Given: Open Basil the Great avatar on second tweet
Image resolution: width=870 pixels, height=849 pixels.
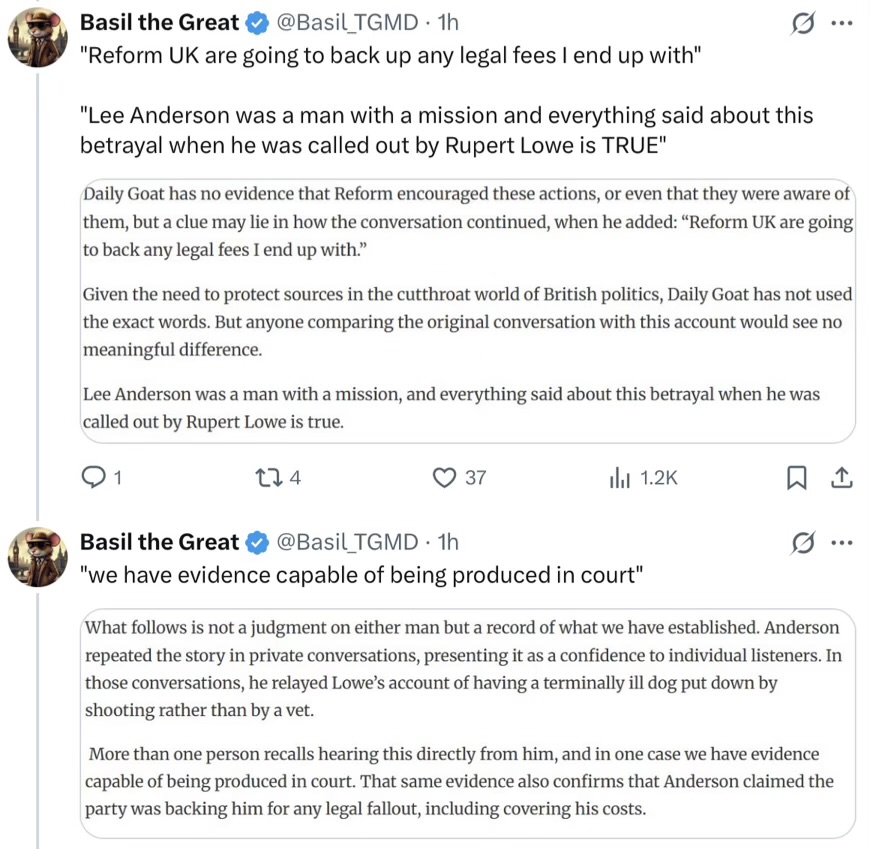Looking at the screenshot, I should click(x=38, y=557).
